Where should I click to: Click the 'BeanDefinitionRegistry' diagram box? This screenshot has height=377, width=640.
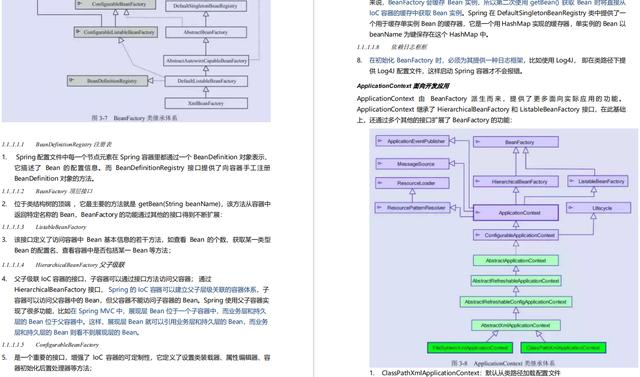pyautogui.click(x=108, y=81)
